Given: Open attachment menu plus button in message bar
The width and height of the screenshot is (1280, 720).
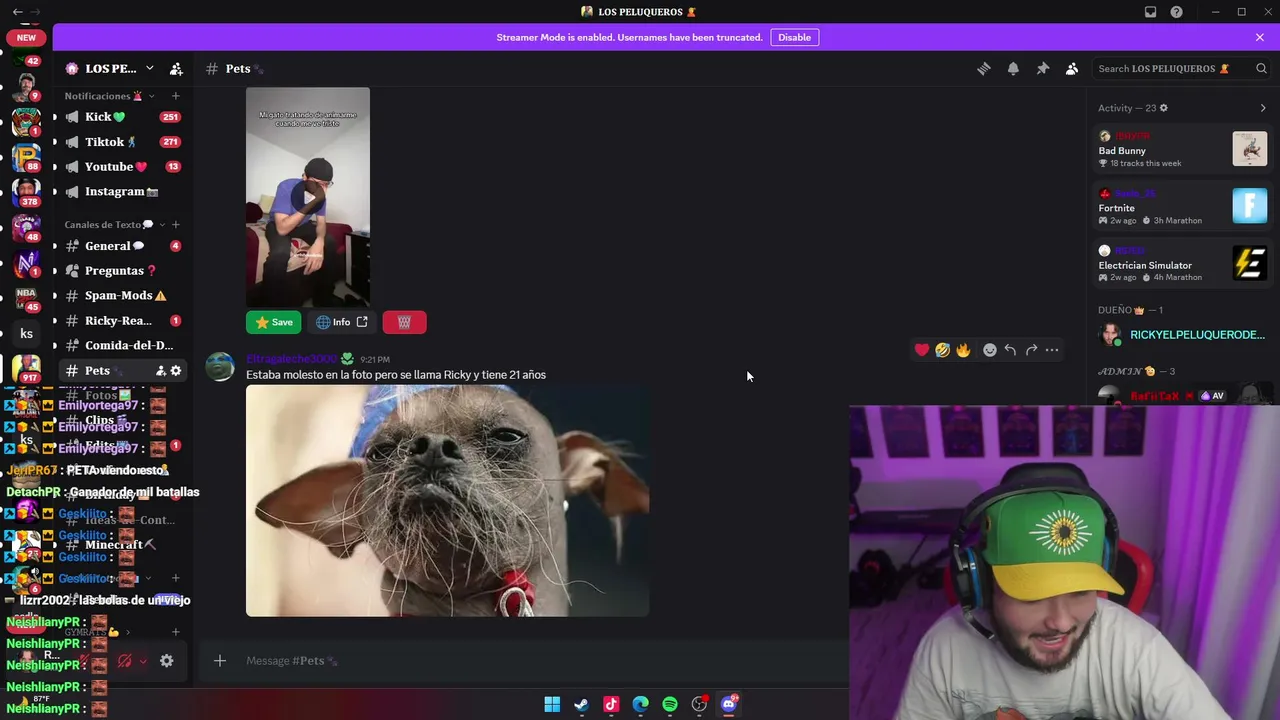Looking at the screenshot, I should pos(220,661).
